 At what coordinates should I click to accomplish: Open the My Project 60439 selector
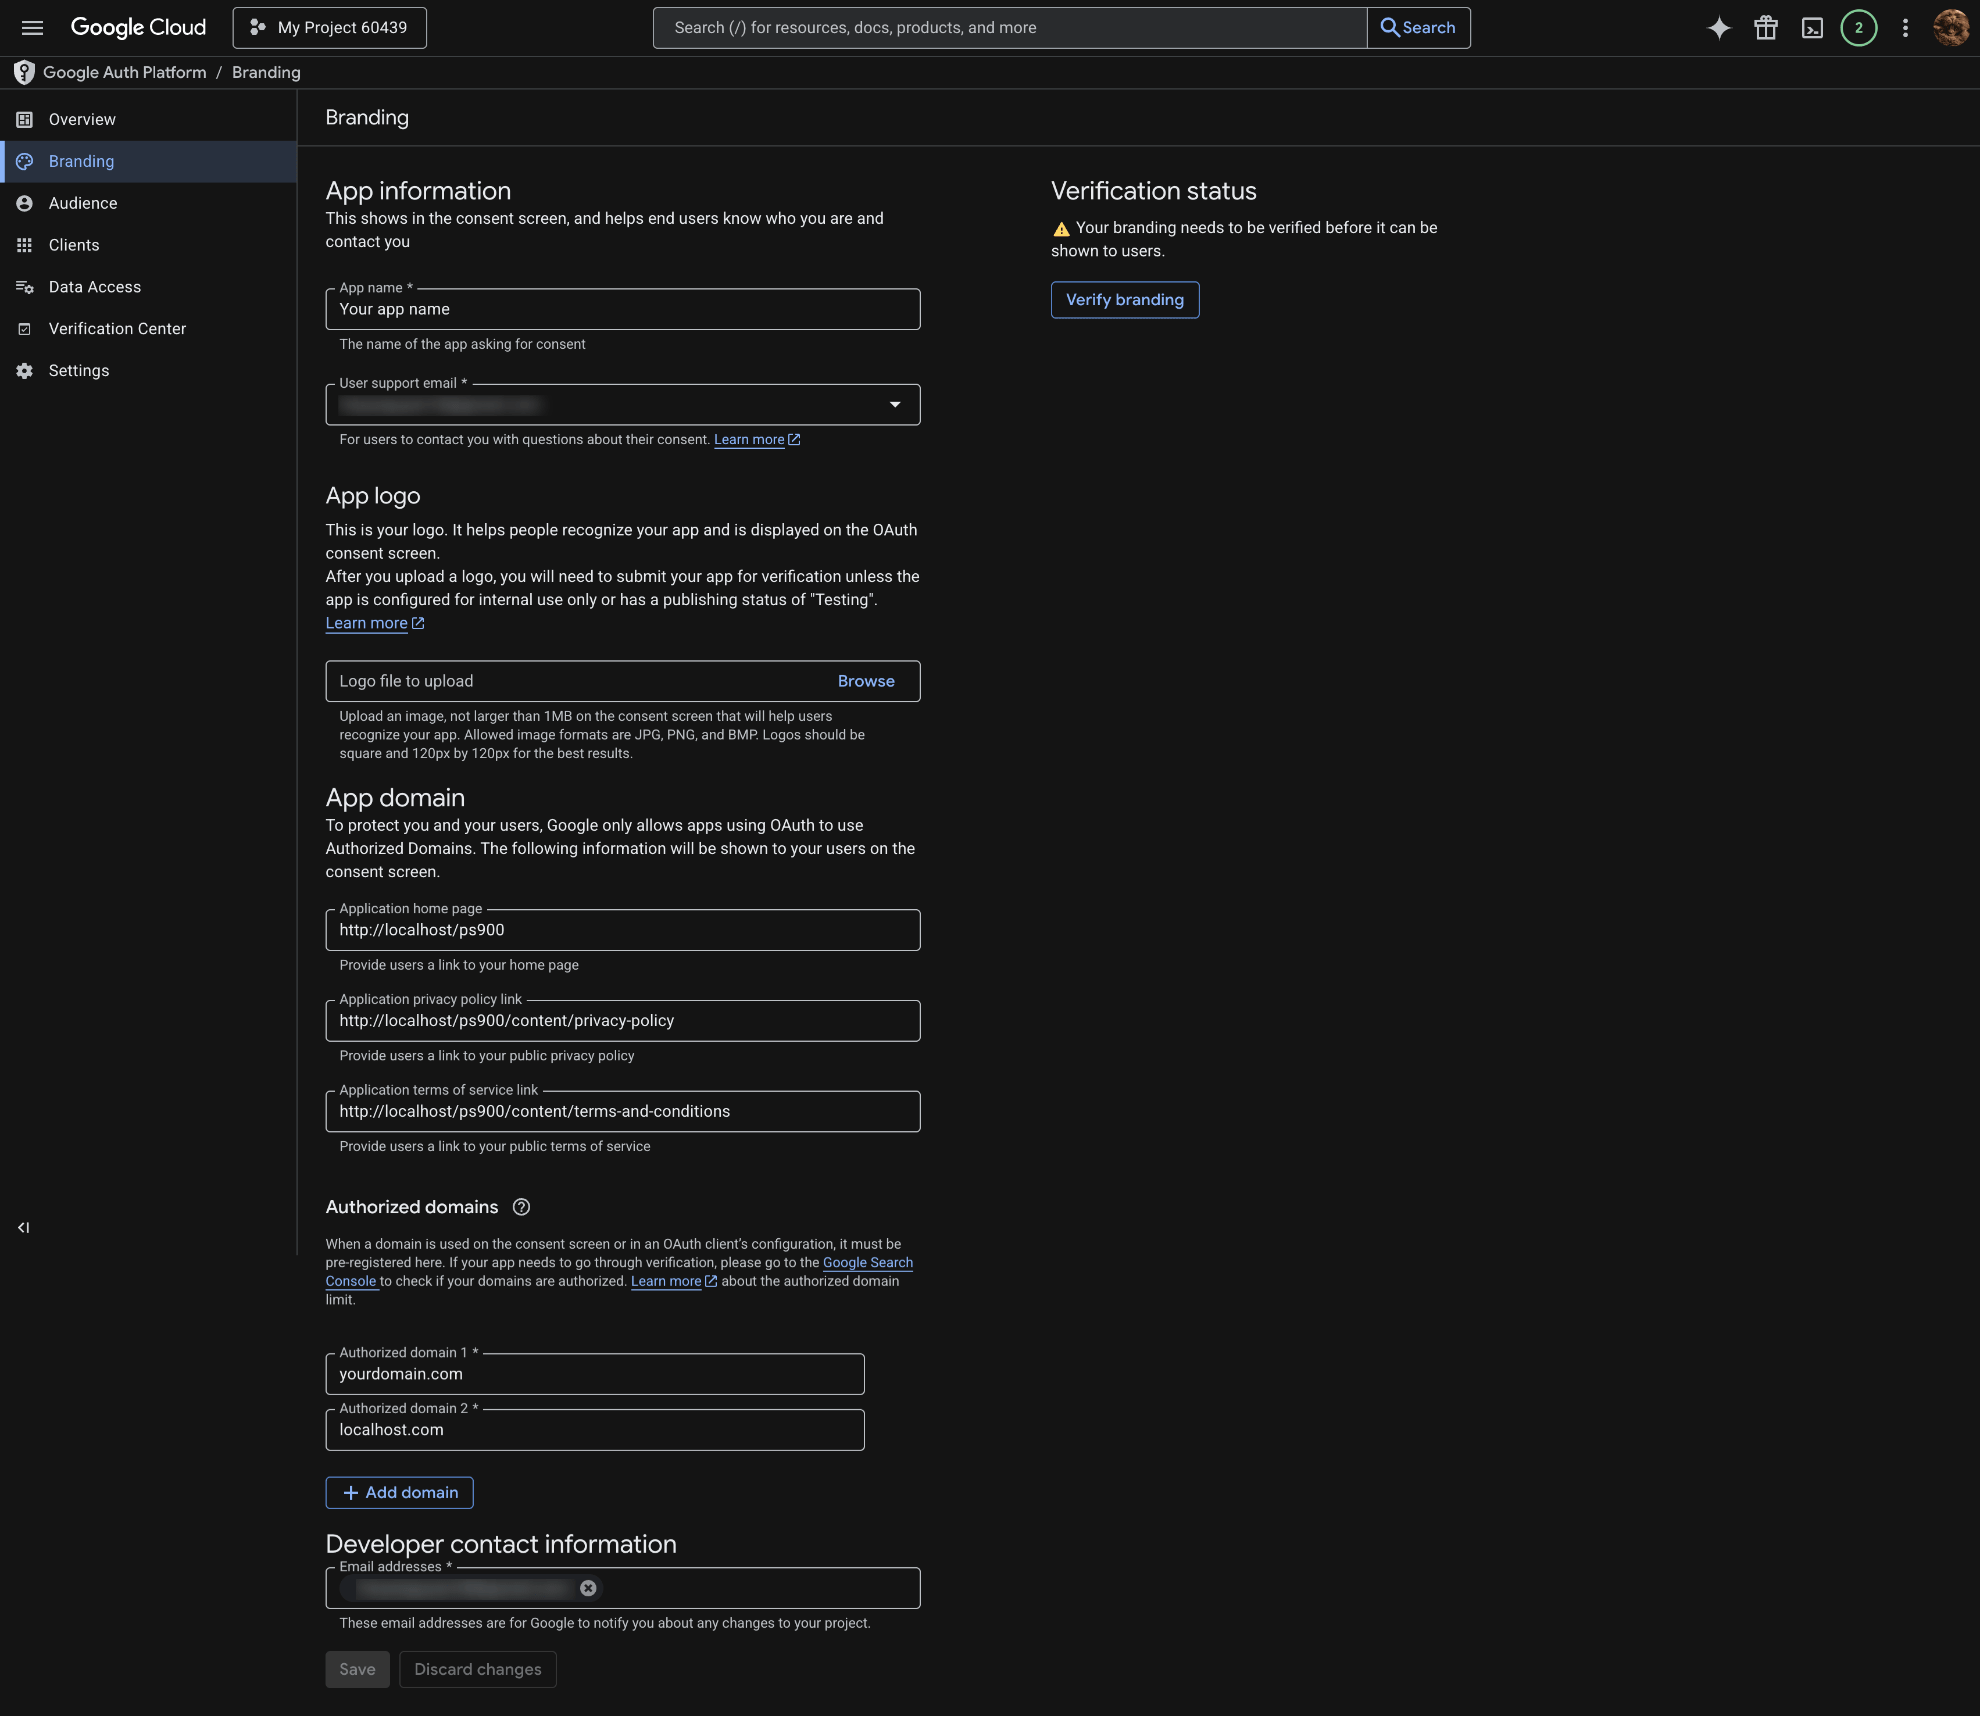[x=329, y=28]
